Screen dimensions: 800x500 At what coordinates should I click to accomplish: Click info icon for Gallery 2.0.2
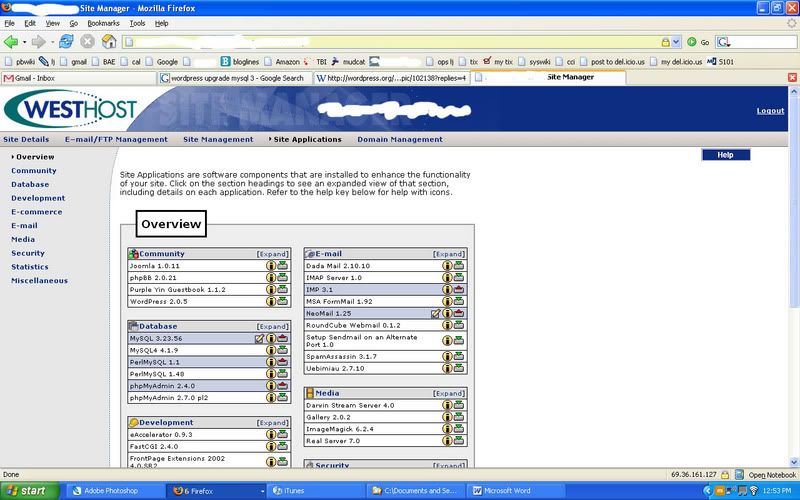point(447,417)
